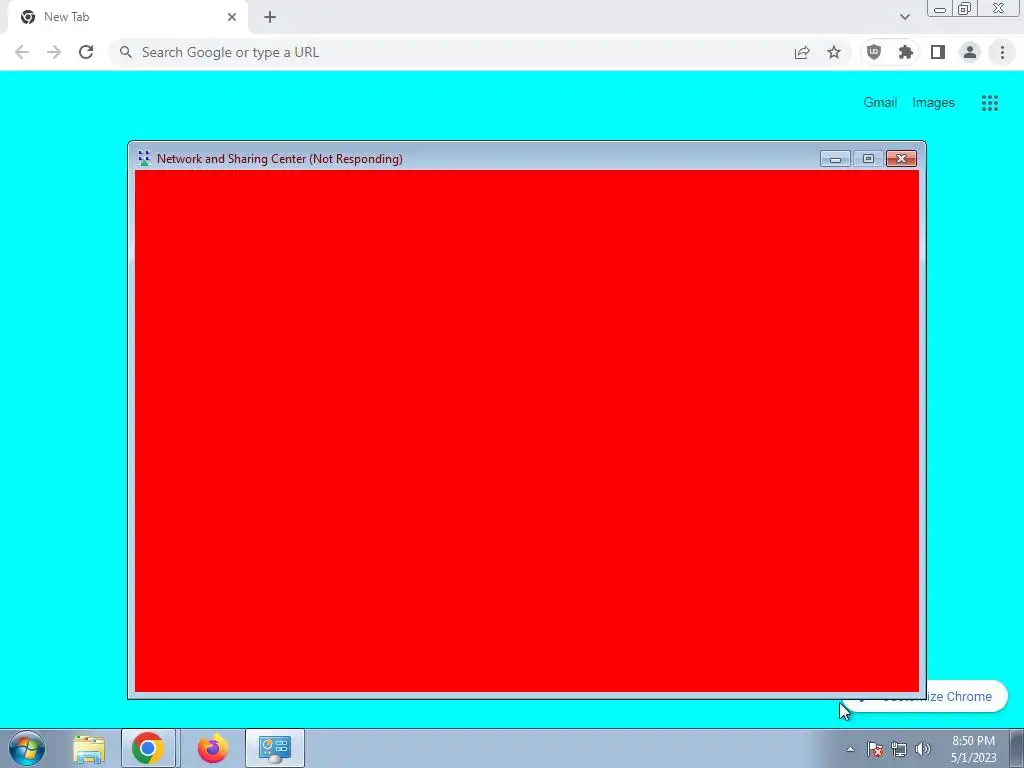
Task: Maximize the Network and Sharing Center window
Action: [868, 159]
